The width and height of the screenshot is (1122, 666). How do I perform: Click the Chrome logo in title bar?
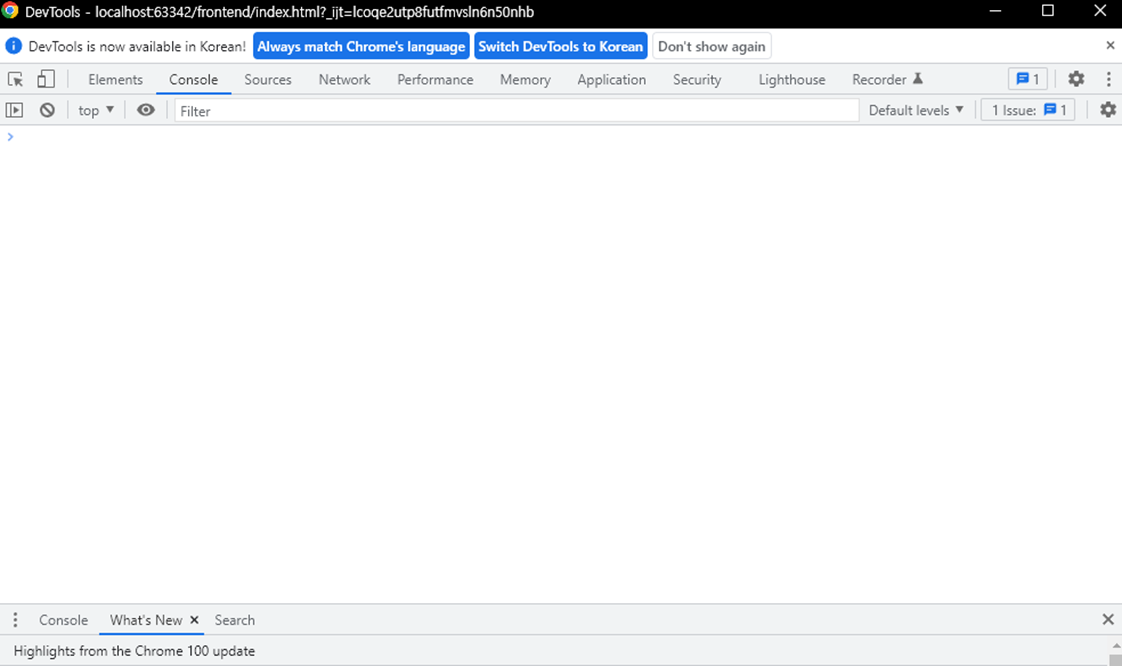click(10, 11)
